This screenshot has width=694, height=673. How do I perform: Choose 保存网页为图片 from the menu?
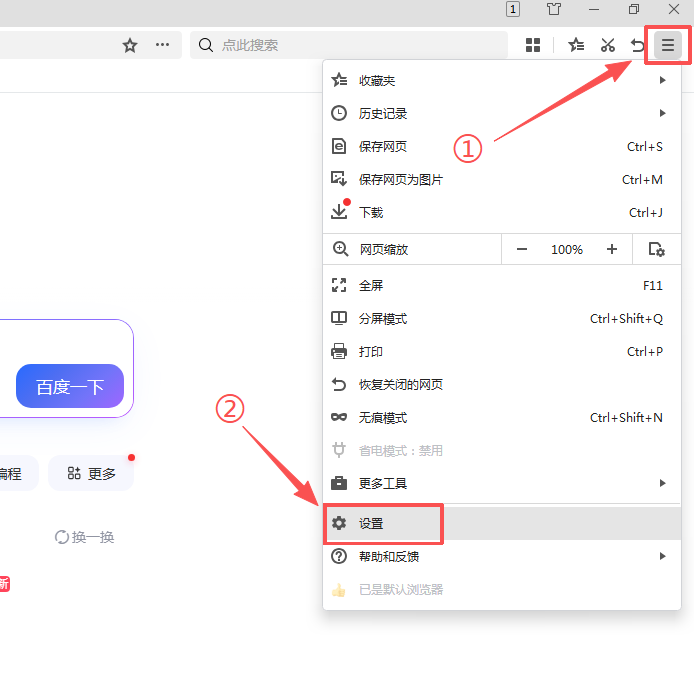[501, 180]
